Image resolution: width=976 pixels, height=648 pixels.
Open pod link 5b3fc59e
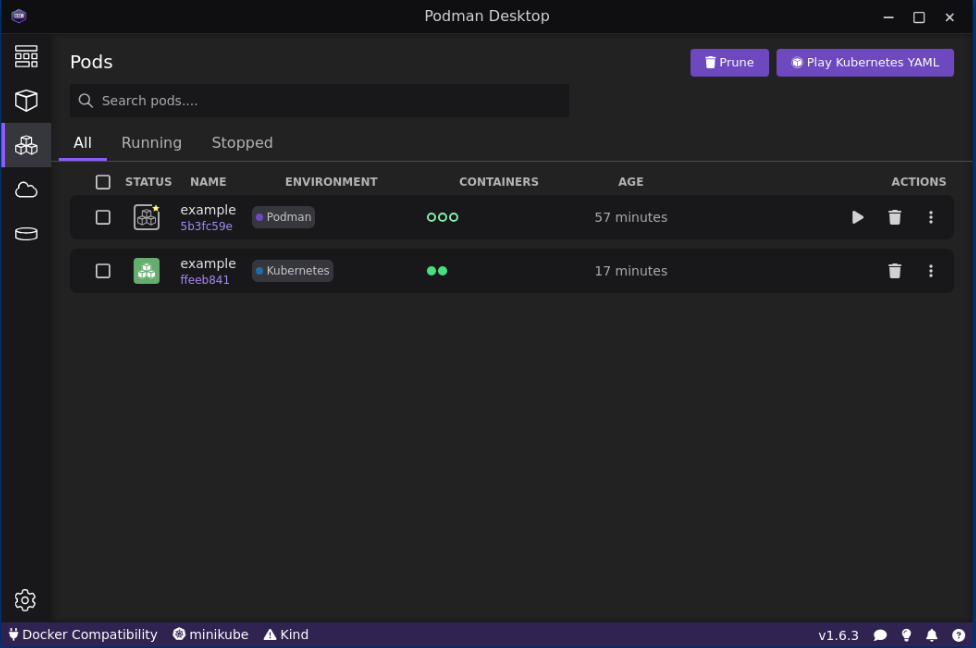click(x=206, y=226)
